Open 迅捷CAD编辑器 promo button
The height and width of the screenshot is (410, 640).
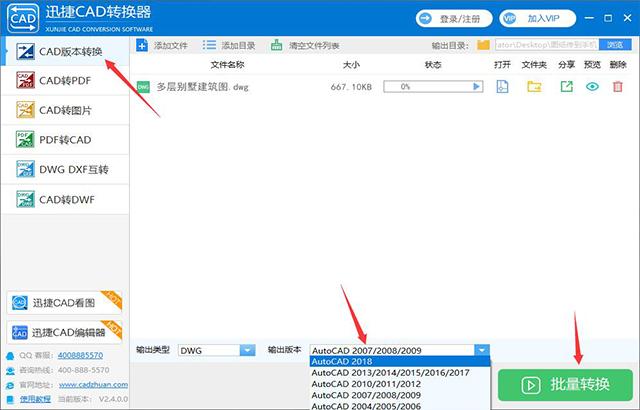(x=64, y=332)
